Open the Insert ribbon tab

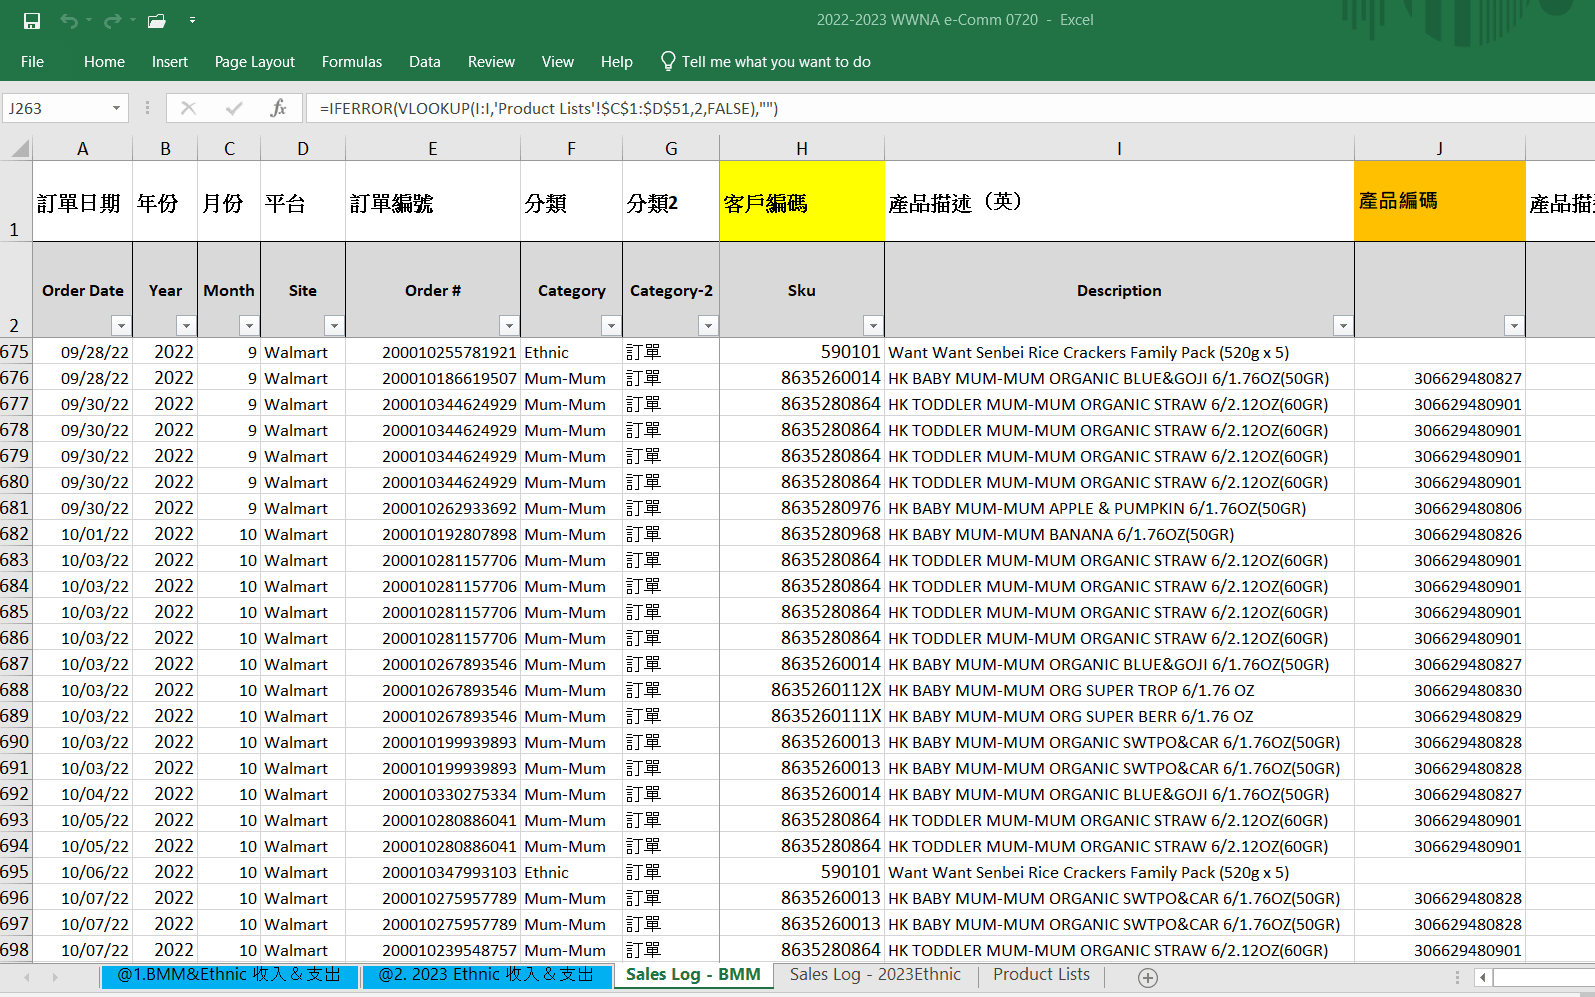pyautogui.click(x=170, y=61)
